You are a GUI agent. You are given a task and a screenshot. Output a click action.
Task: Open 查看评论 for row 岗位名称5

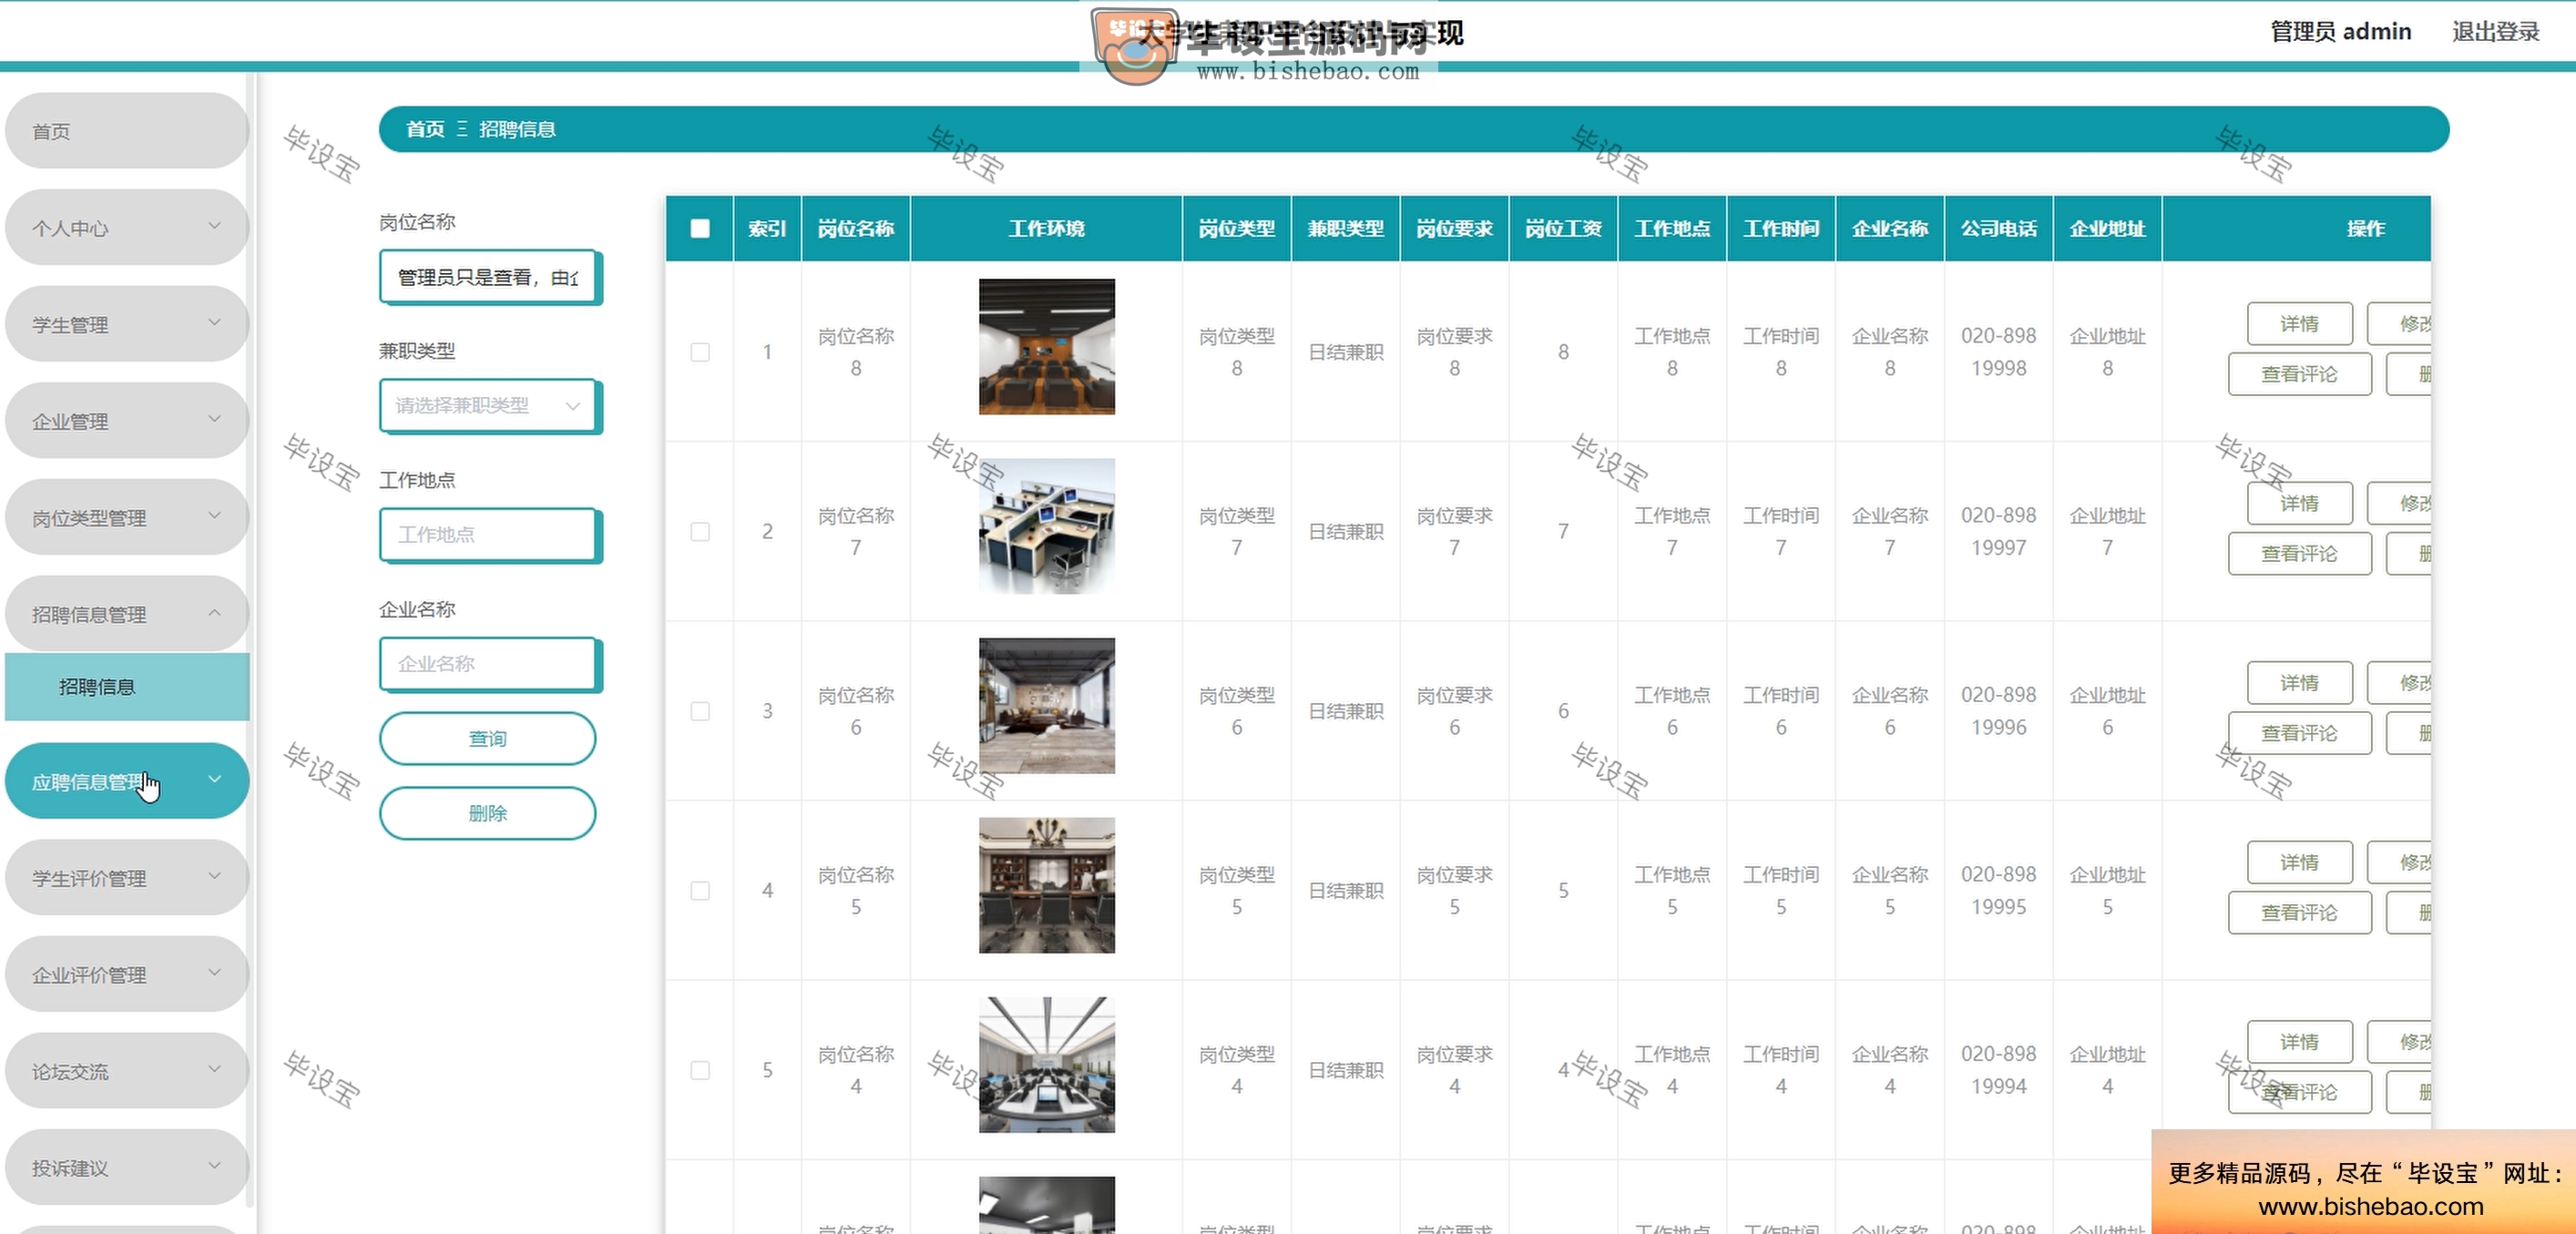click(2299, 912)
